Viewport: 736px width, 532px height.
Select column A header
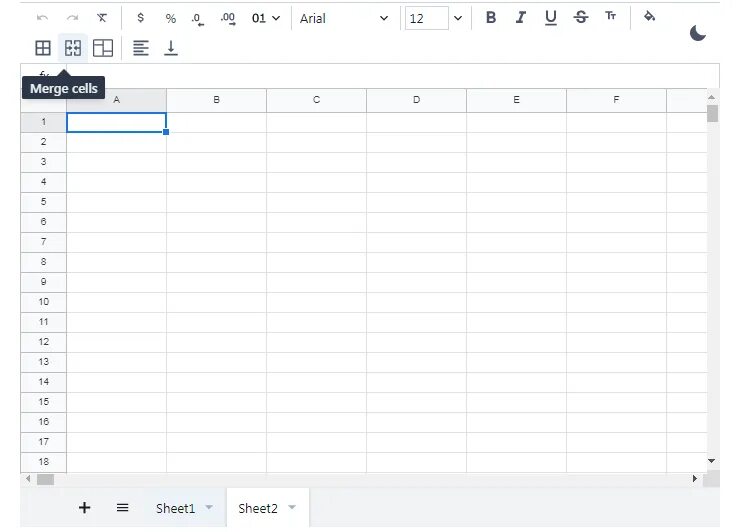coord(116,100)
